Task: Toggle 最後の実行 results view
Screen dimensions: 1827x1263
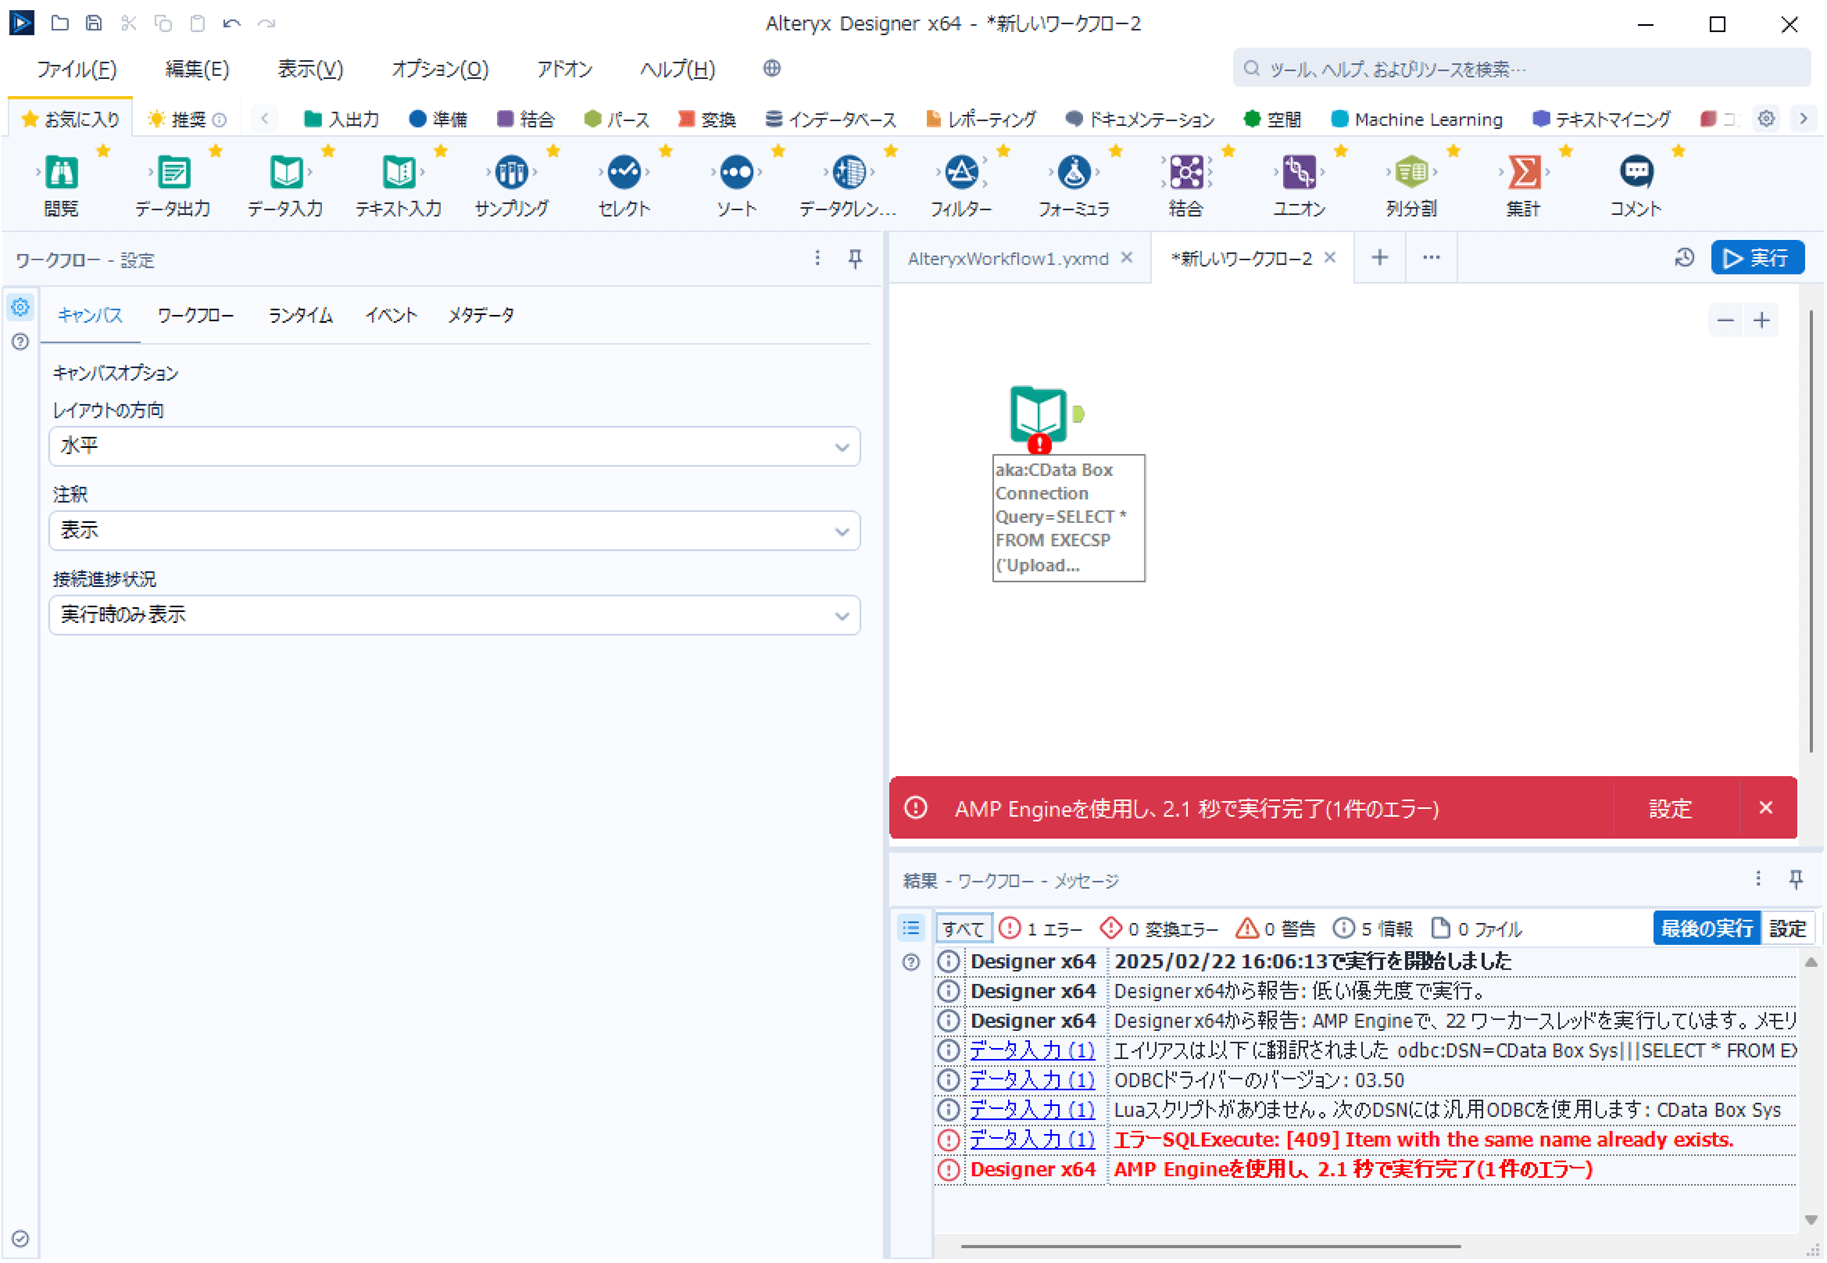Action: point(1707,928)
